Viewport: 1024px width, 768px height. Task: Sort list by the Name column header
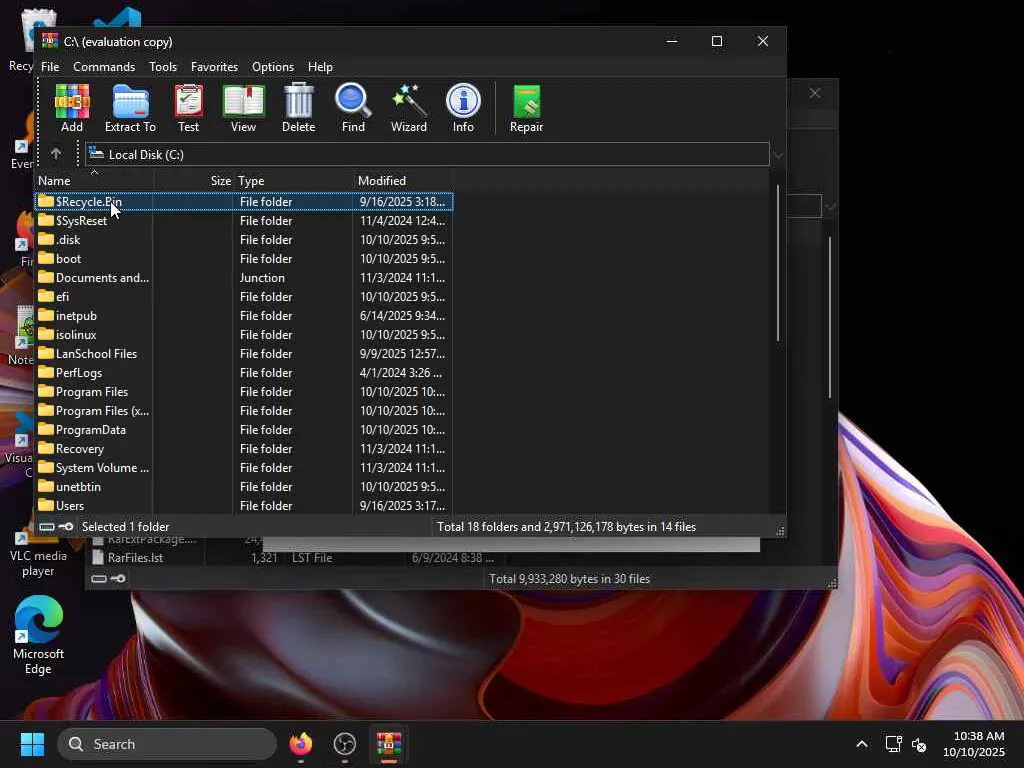coord(54,181)
